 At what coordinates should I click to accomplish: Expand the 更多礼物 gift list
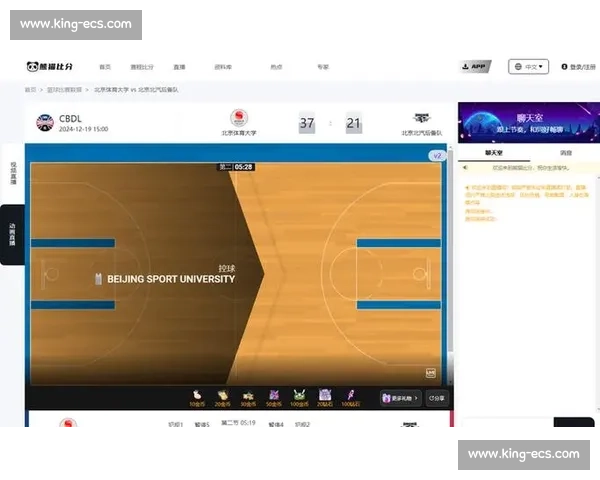click(400, 398)
